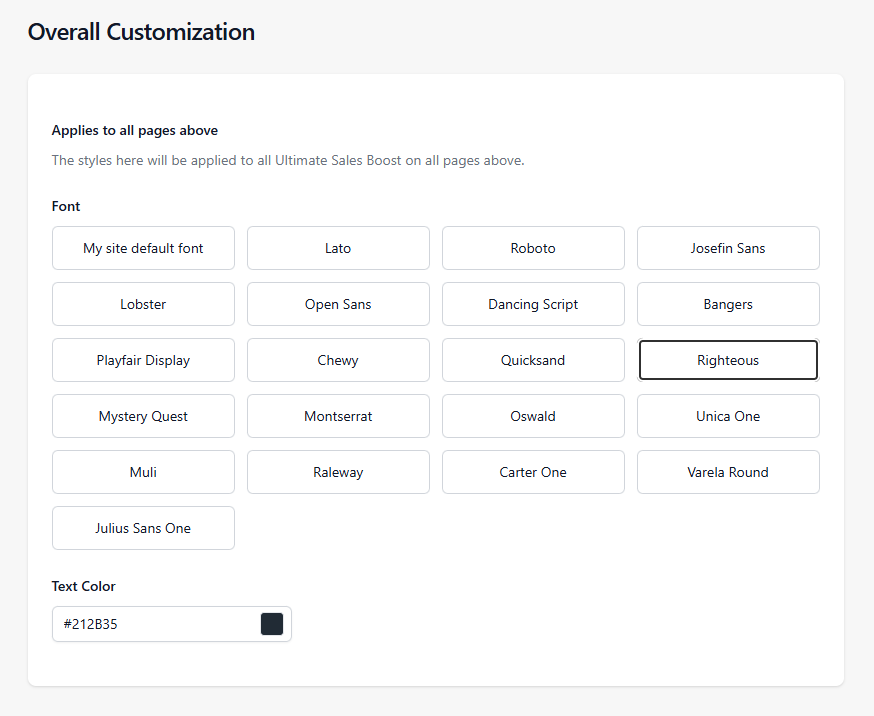
Task: Open the Text Color swatch picker
Action: 272,624
